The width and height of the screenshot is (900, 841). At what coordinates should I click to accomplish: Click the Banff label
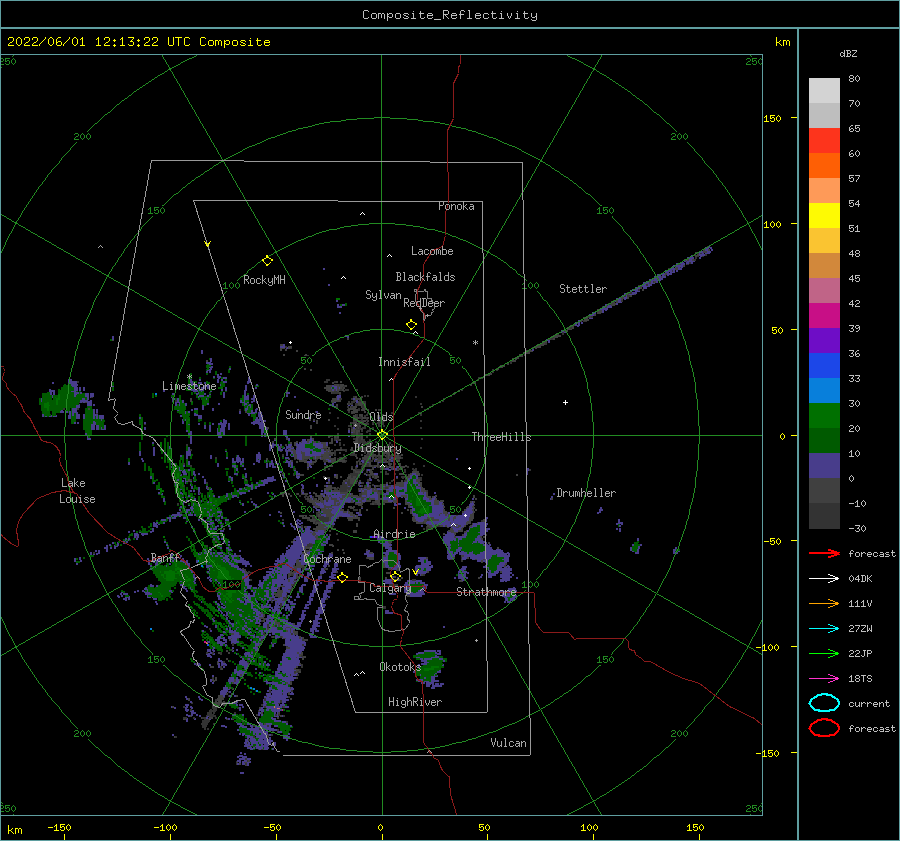(165, 557)
